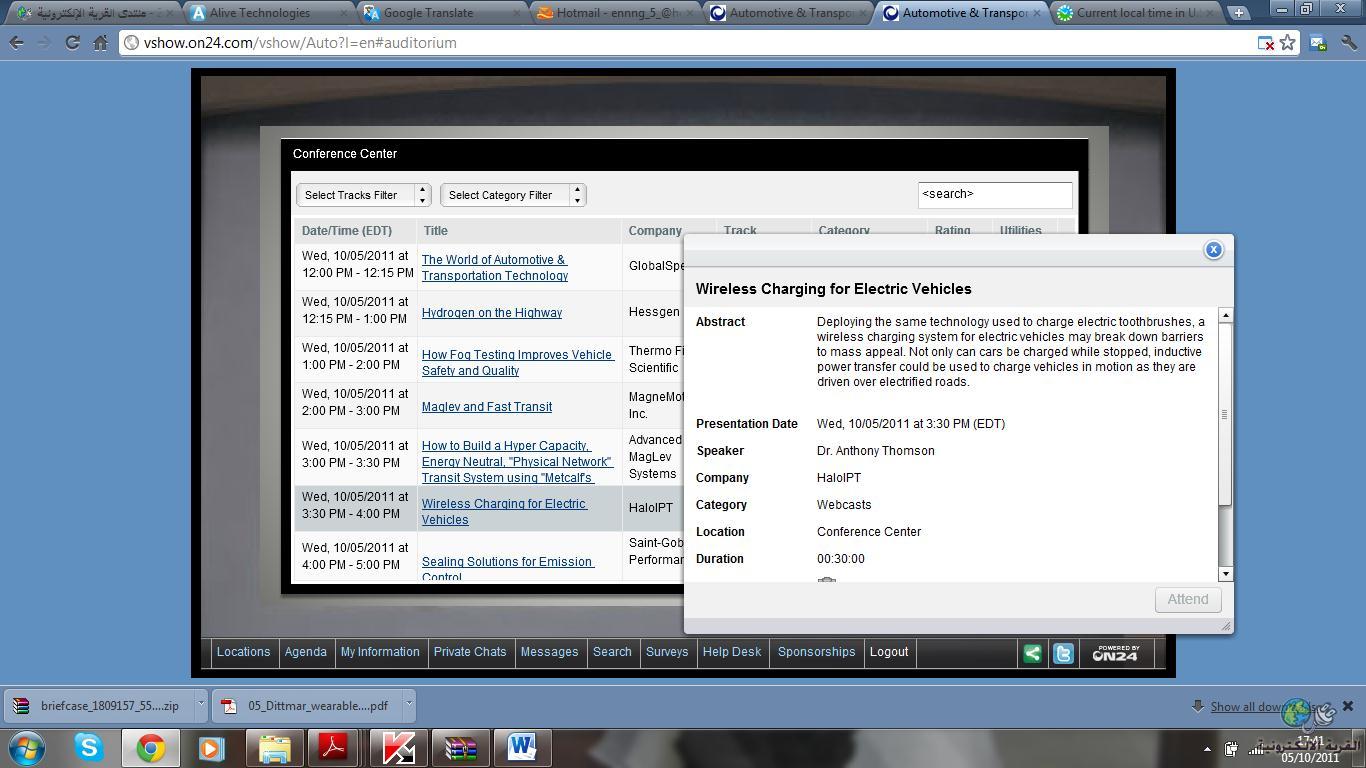Click the Chrome back arrow

pos(17,43)
